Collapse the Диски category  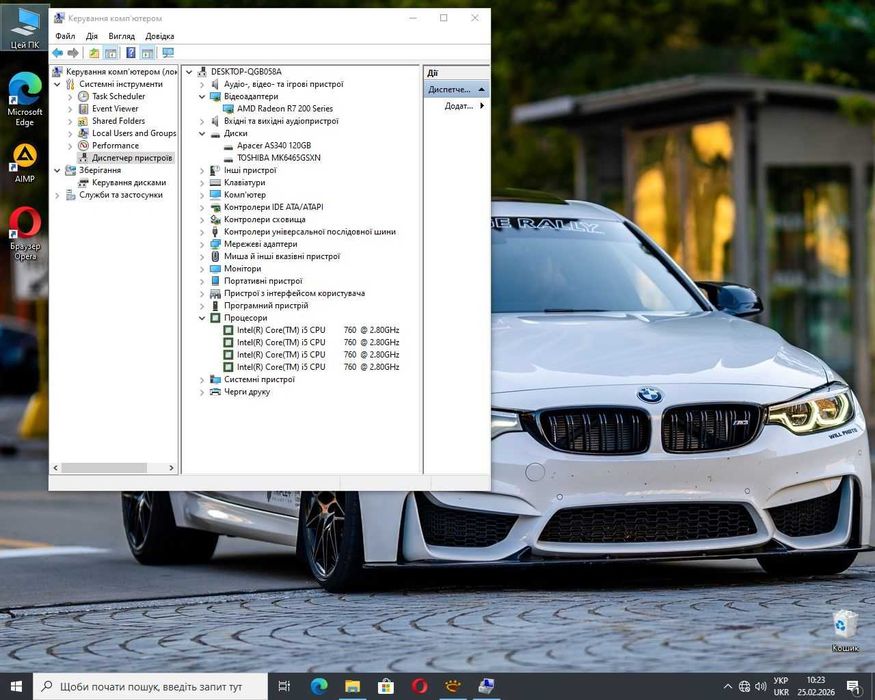202,133
